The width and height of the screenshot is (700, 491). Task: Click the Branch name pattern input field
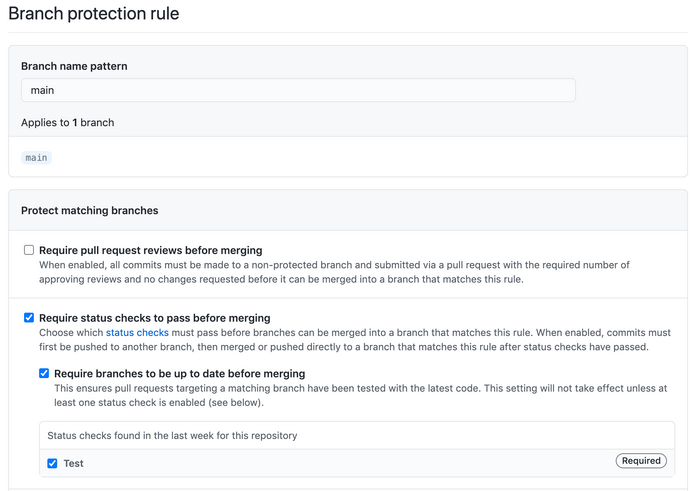298,90
